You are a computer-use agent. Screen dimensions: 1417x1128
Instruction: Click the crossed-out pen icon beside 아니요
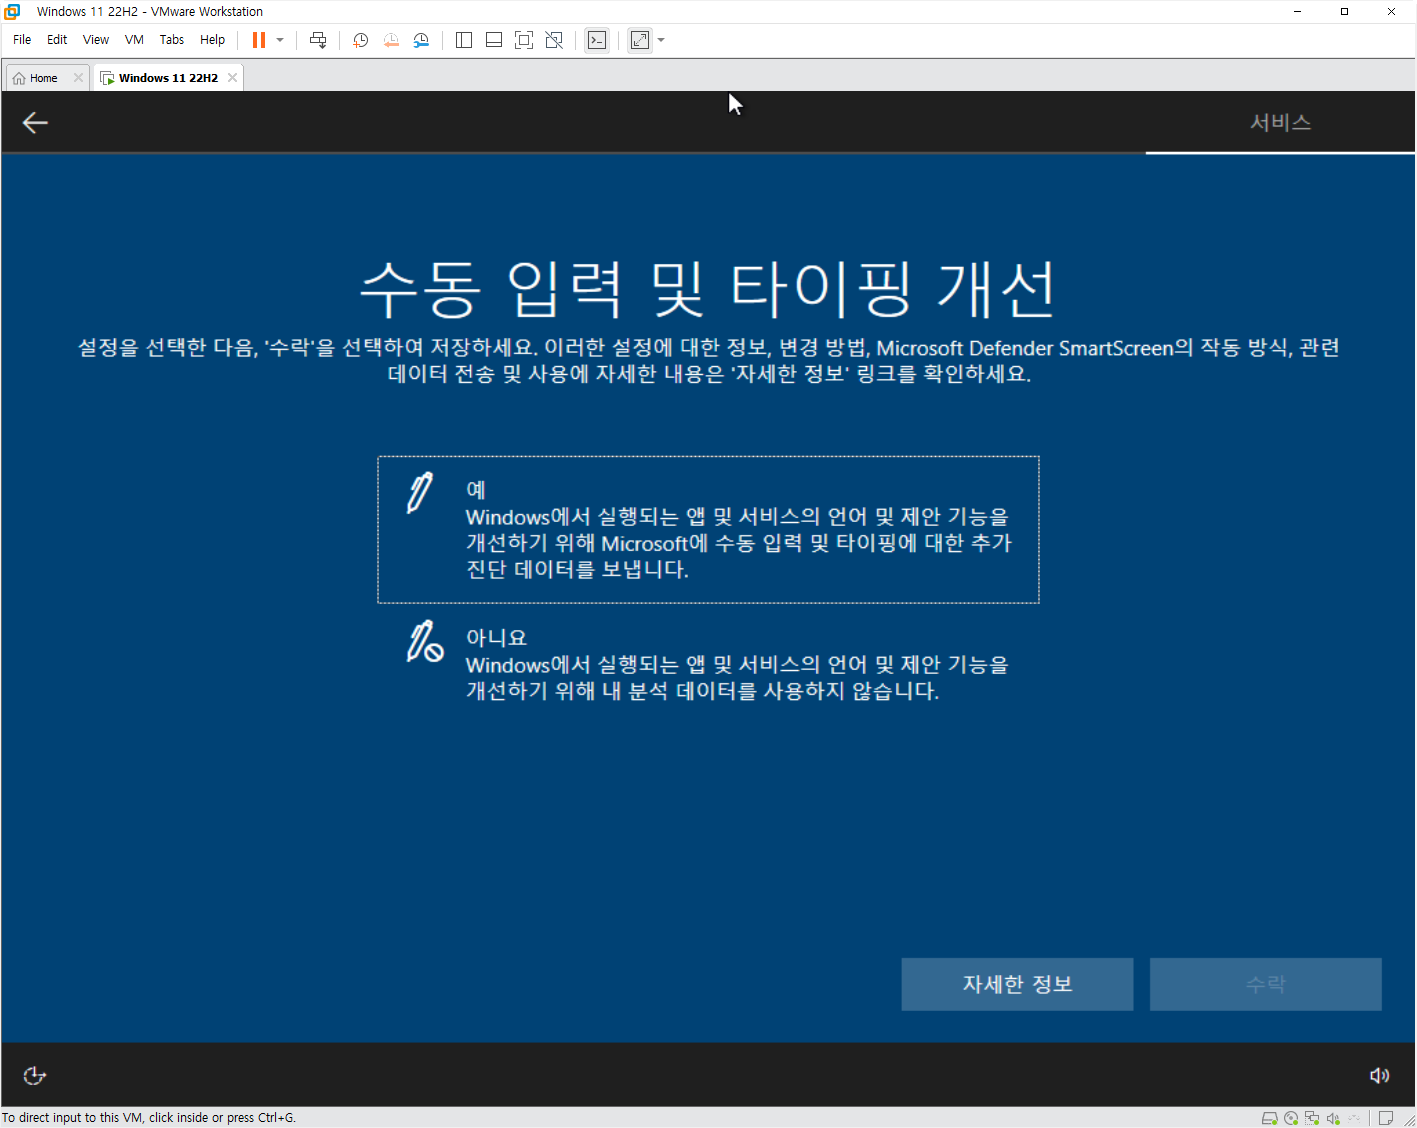(x=424, y=641)
